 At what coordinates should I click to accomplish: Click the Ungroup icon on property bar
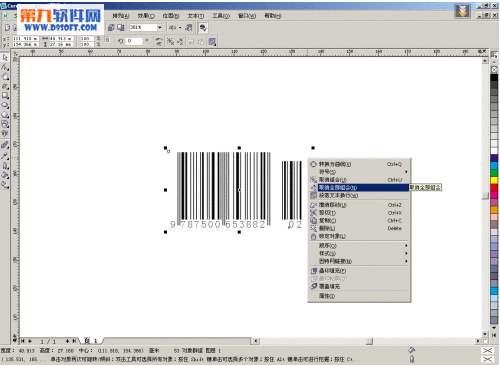click(170, 41)
